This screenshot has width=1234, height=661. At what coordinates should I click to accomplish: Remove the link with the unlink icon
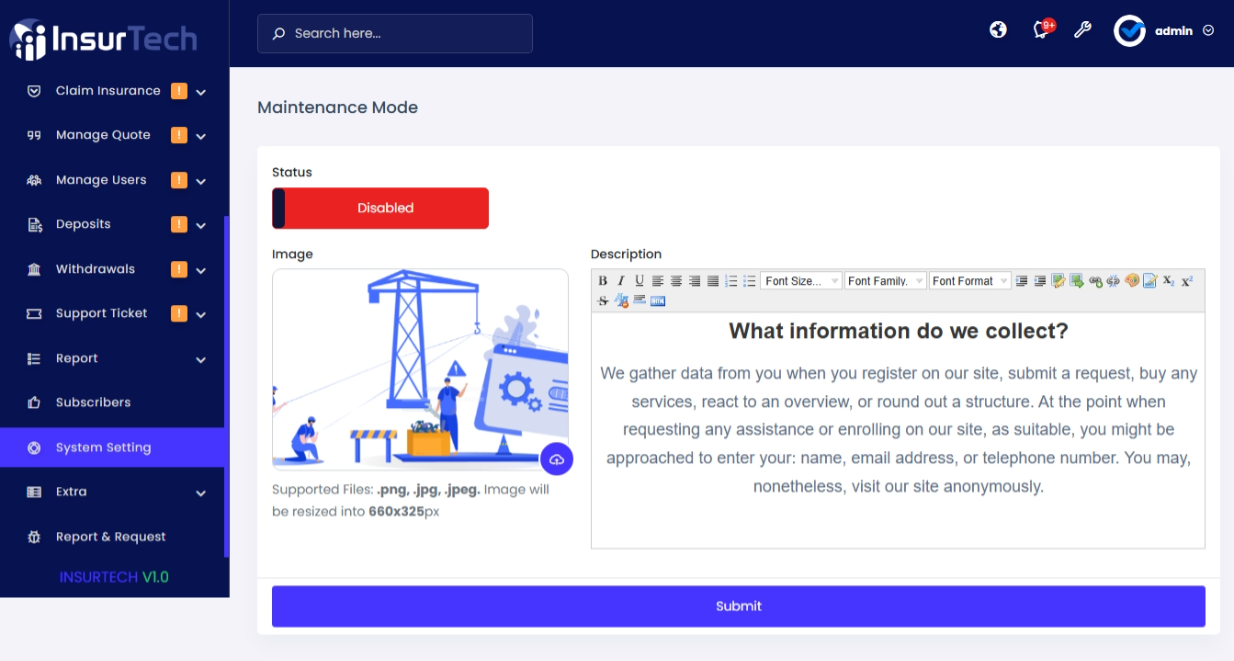pos(1113,281)
